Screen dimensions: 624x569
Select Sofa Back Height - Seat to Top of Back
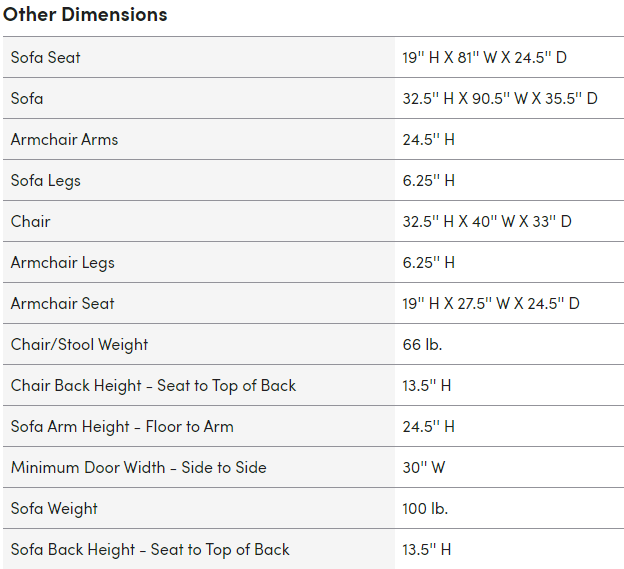click(150, 550)
